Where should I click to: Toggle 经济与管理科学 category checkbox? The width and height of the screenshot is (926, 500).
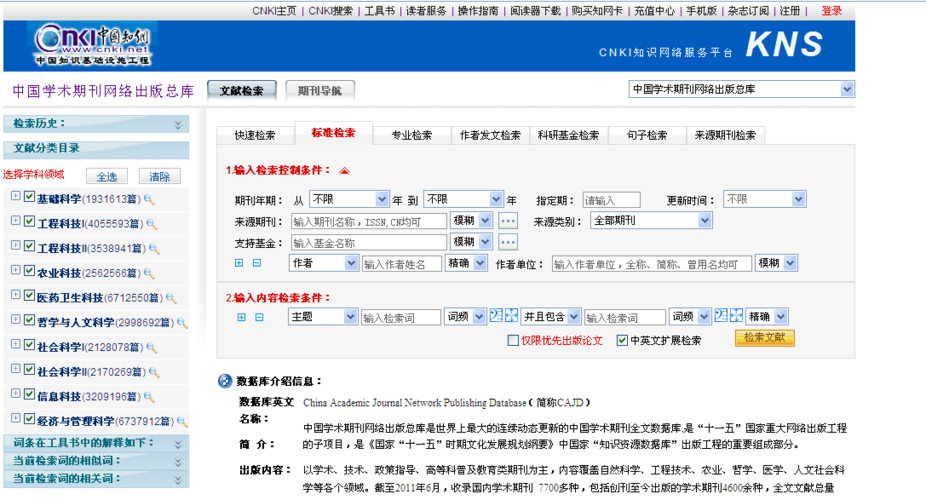(29, 419)
